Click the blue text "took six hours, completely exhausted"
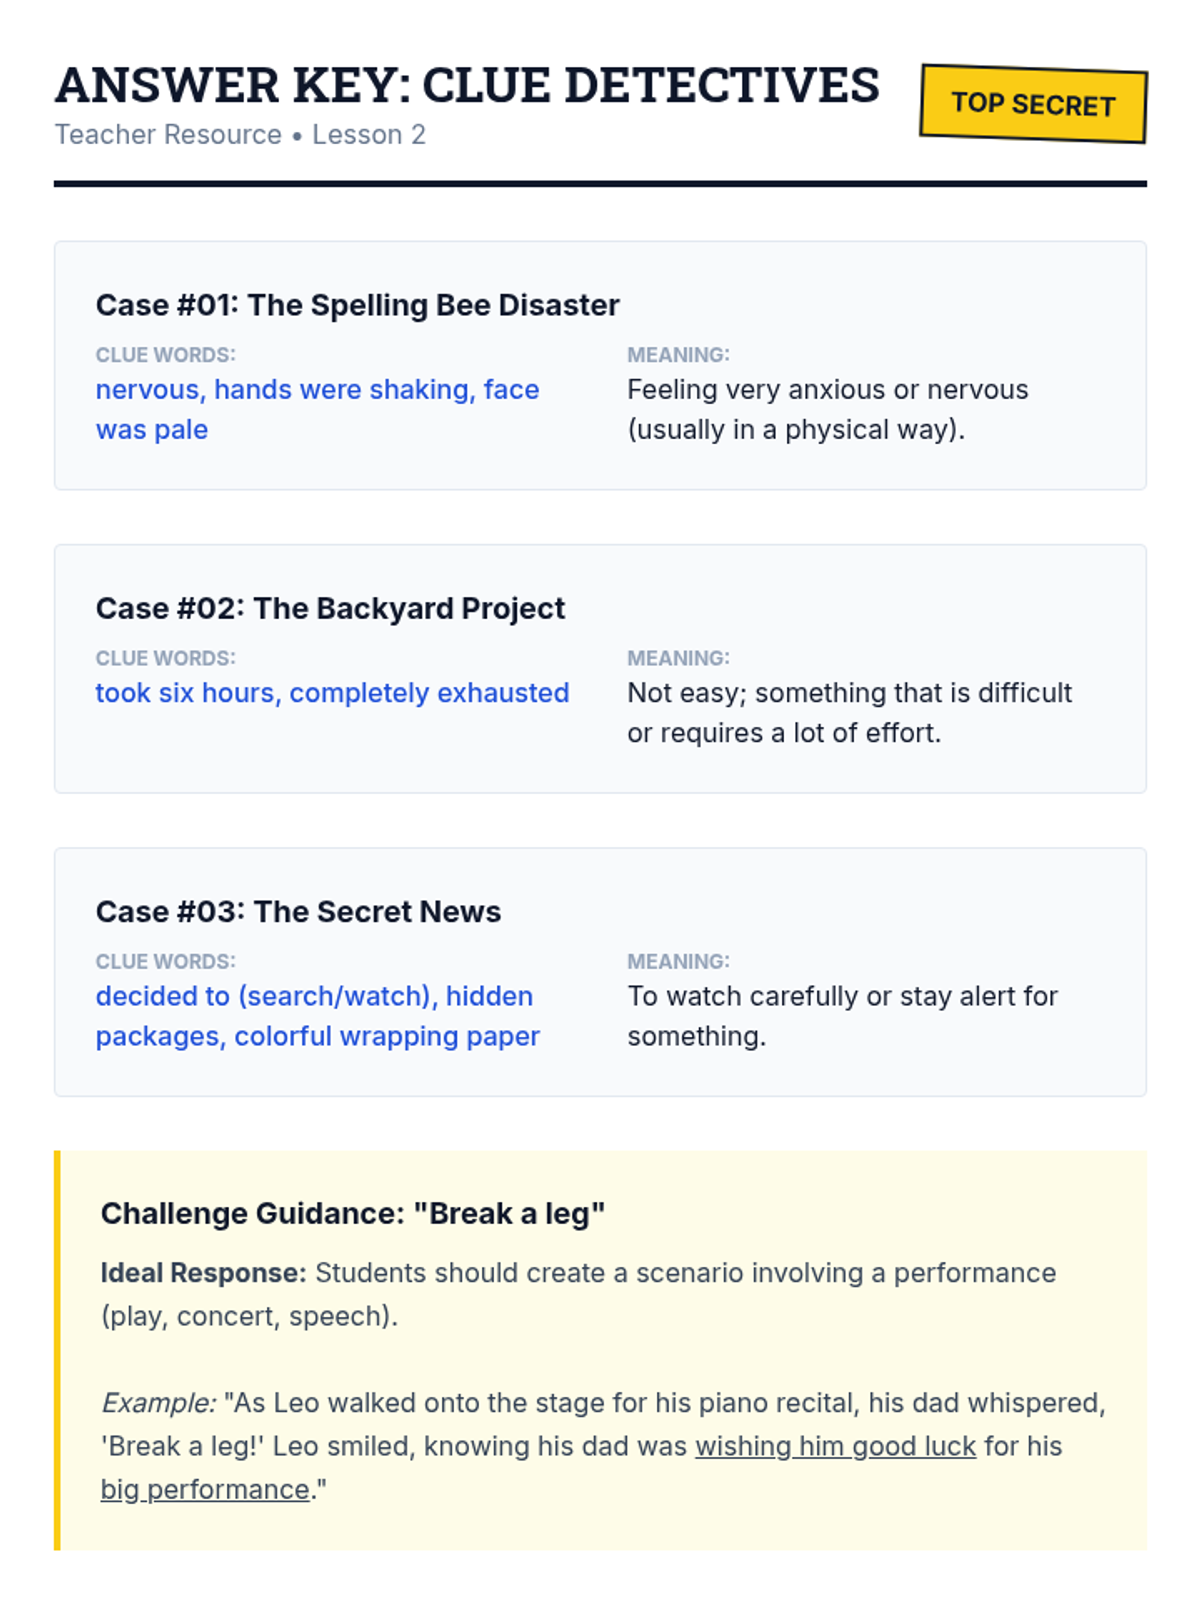 coord(332,693)
